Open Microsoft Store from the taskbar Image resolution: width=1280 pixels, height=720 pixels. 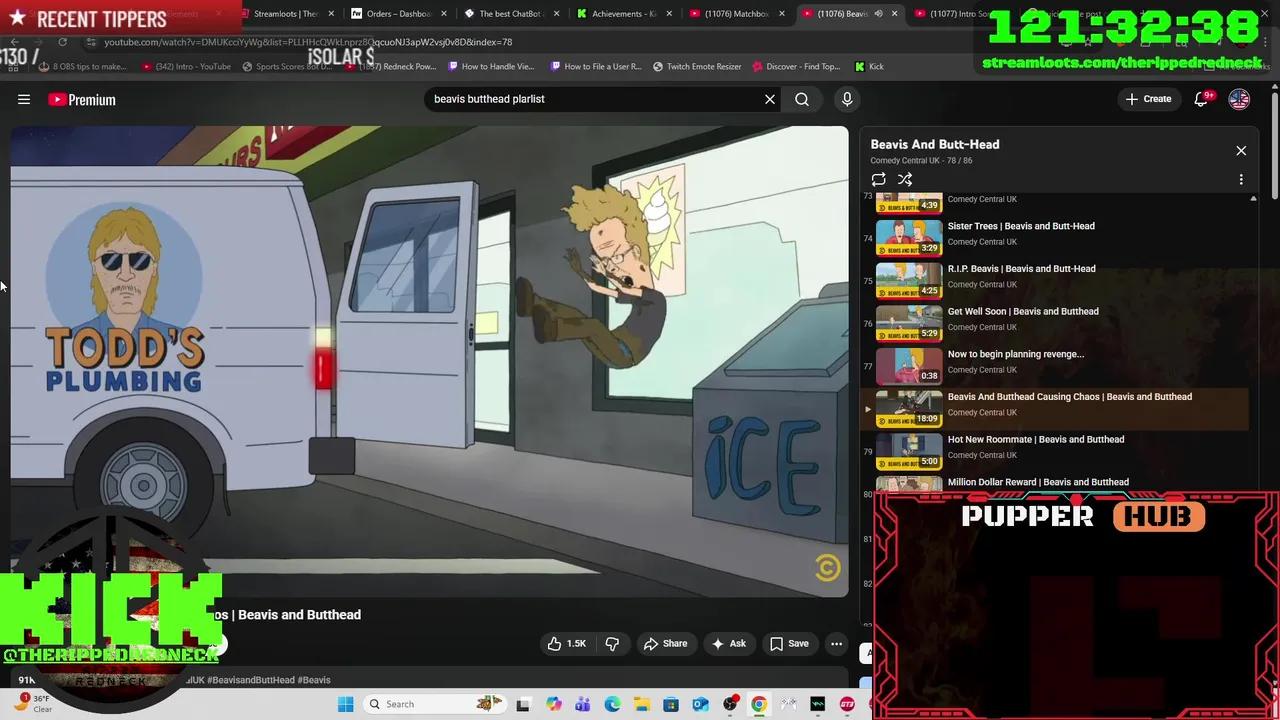671,705
